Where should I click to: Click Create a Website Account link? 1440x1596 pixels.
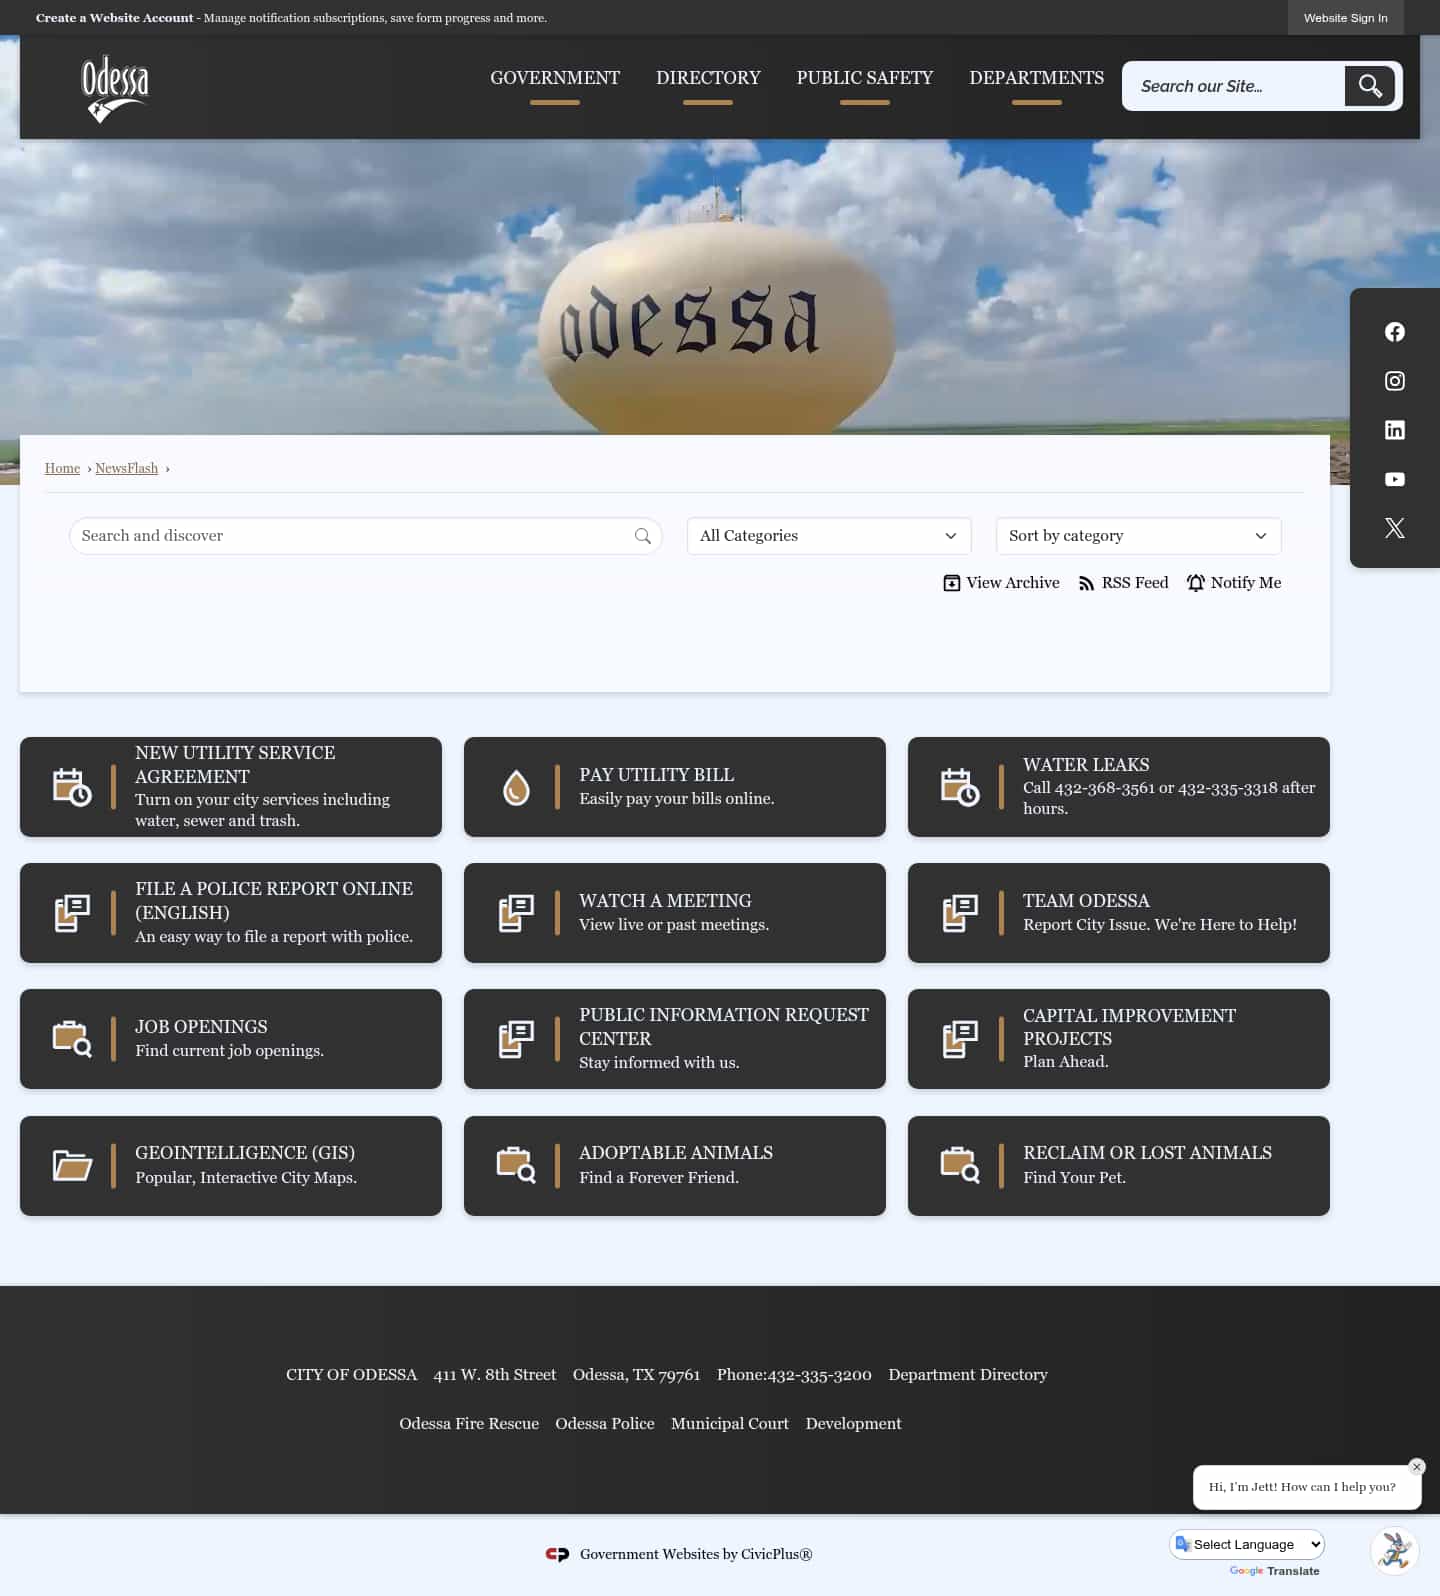click(x=115, y=18)
